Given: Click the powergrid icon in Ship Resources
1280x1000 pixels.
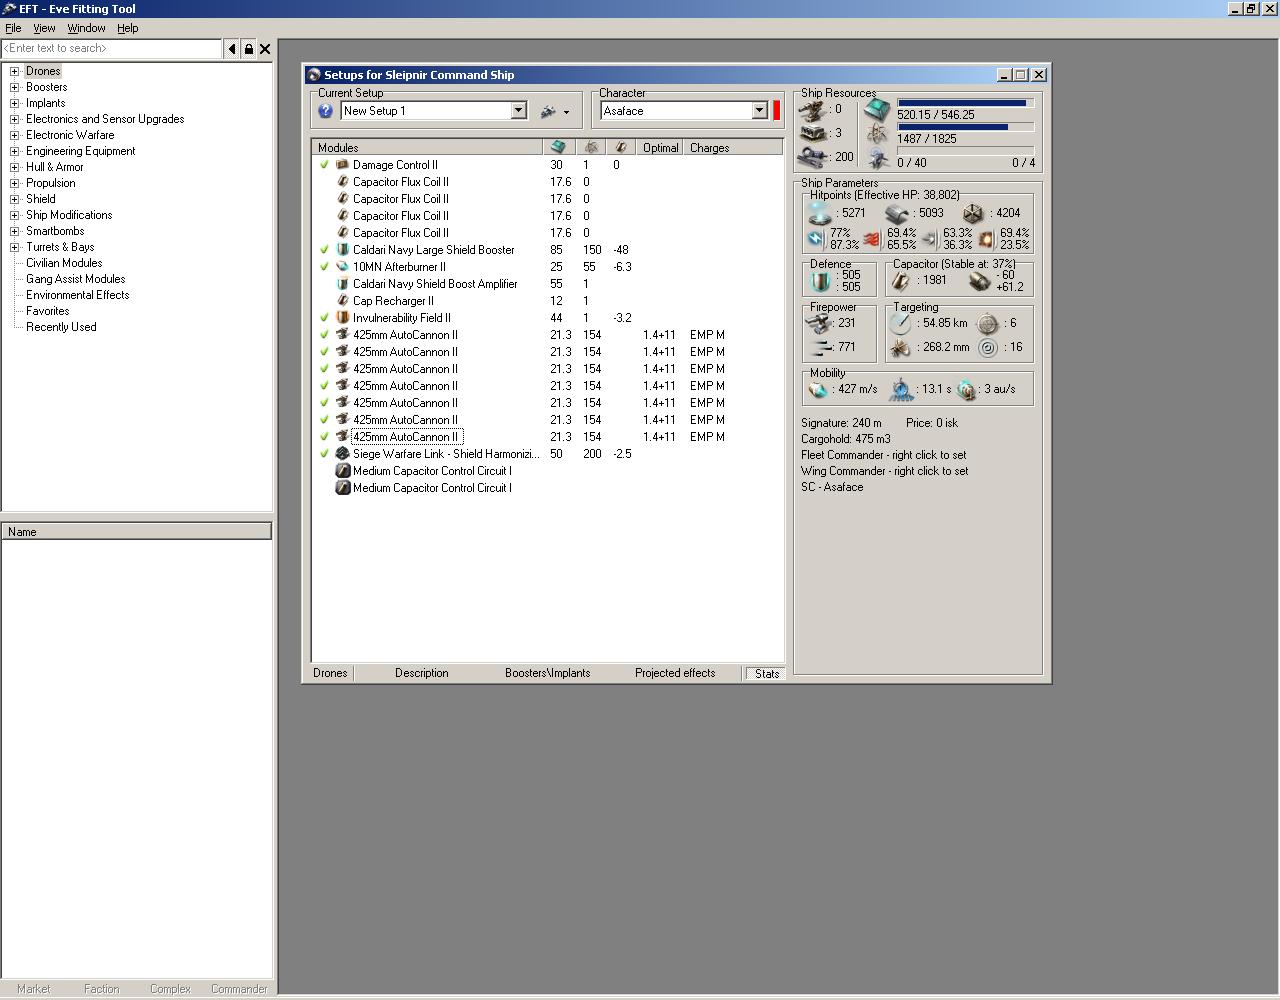Looking at the screenshot, I should (x=877, y=134).
